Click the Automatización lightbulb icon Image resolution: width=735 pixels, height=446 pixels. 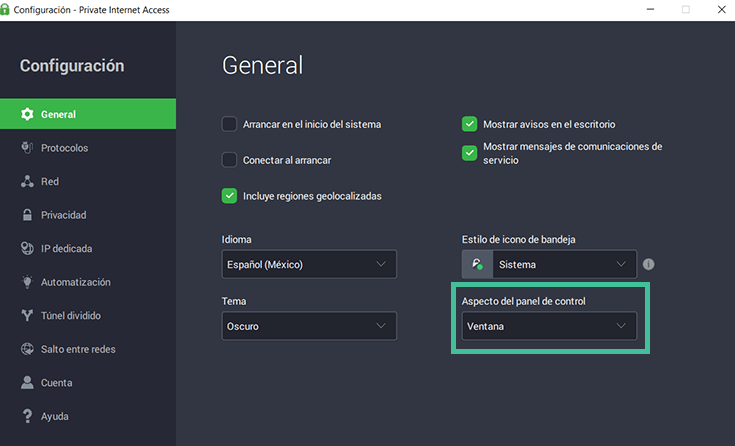[27, 282]
